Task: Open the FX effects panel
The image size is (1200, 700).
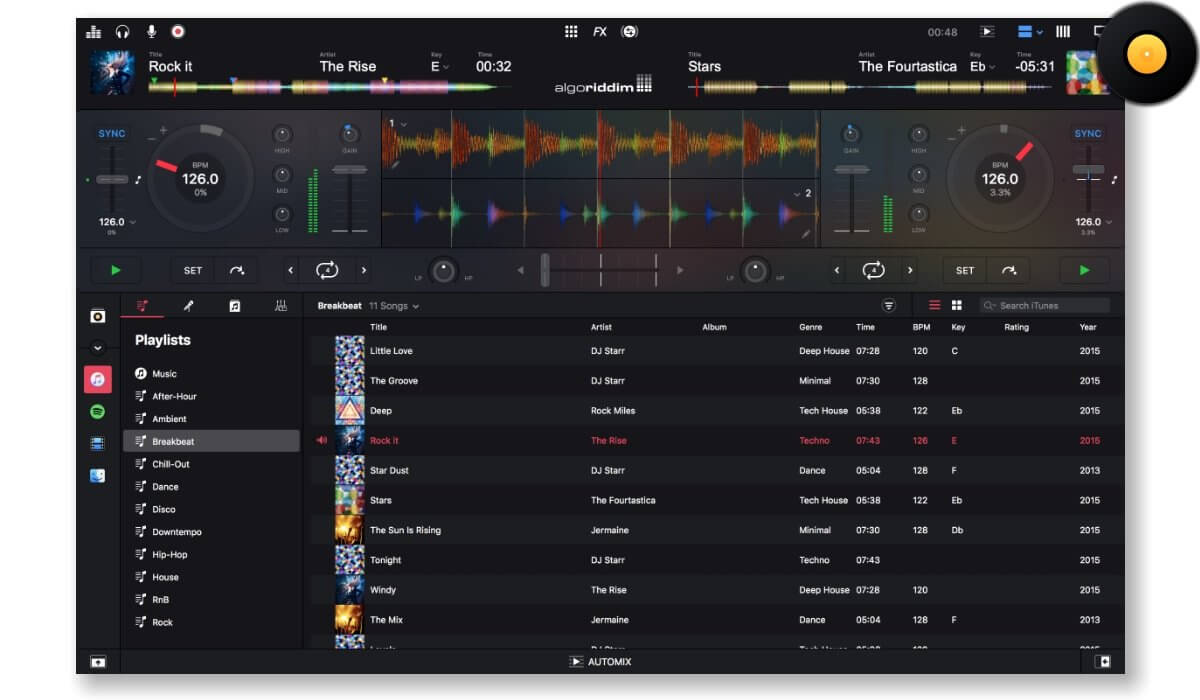Action: pos(599,32)
